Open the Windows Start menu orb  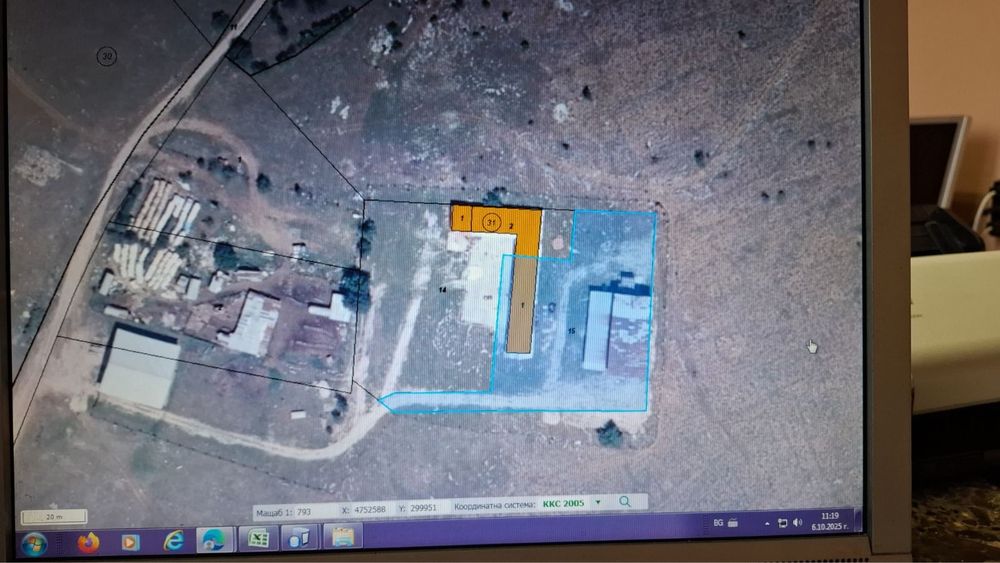(33, 544)
